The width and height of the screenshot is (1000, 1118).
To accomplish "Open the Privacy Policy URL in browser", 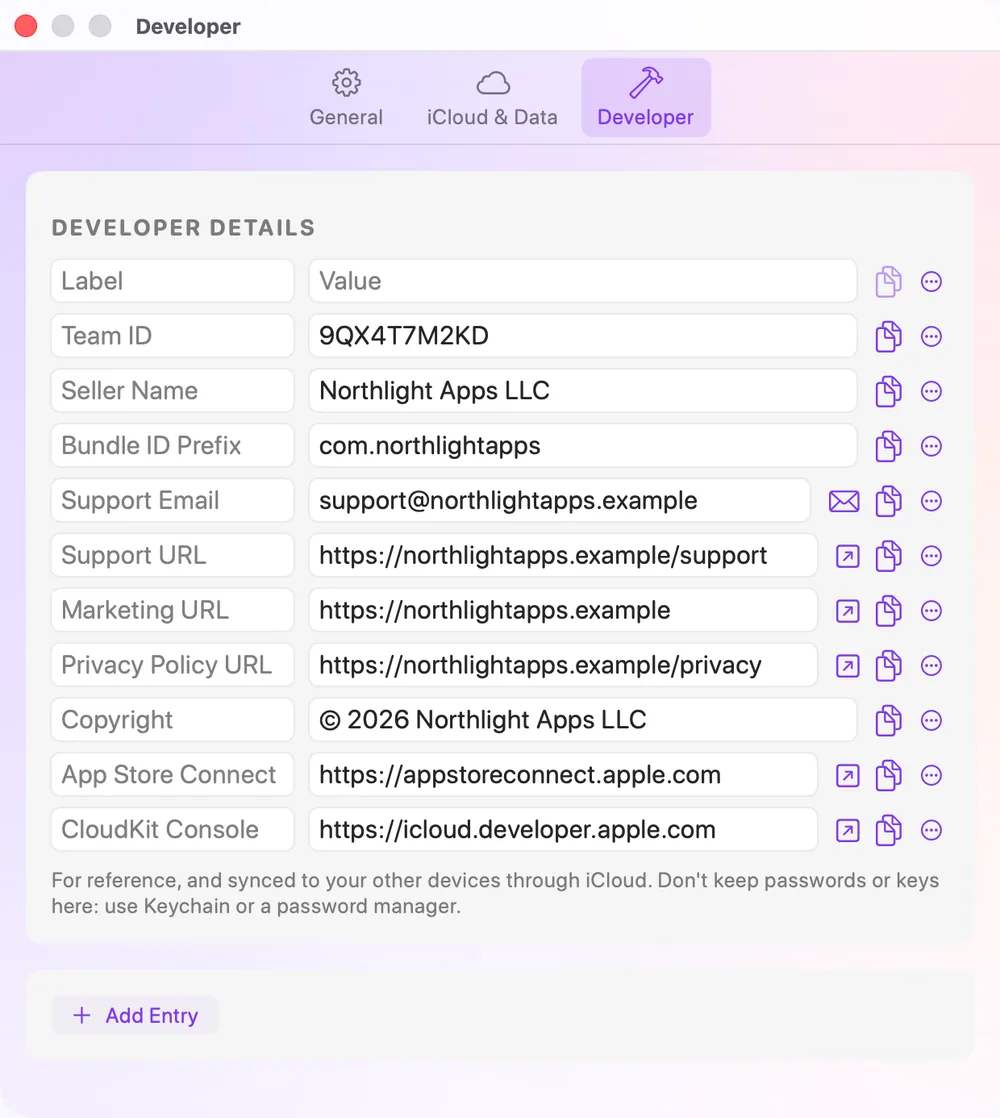I will 847,666.
